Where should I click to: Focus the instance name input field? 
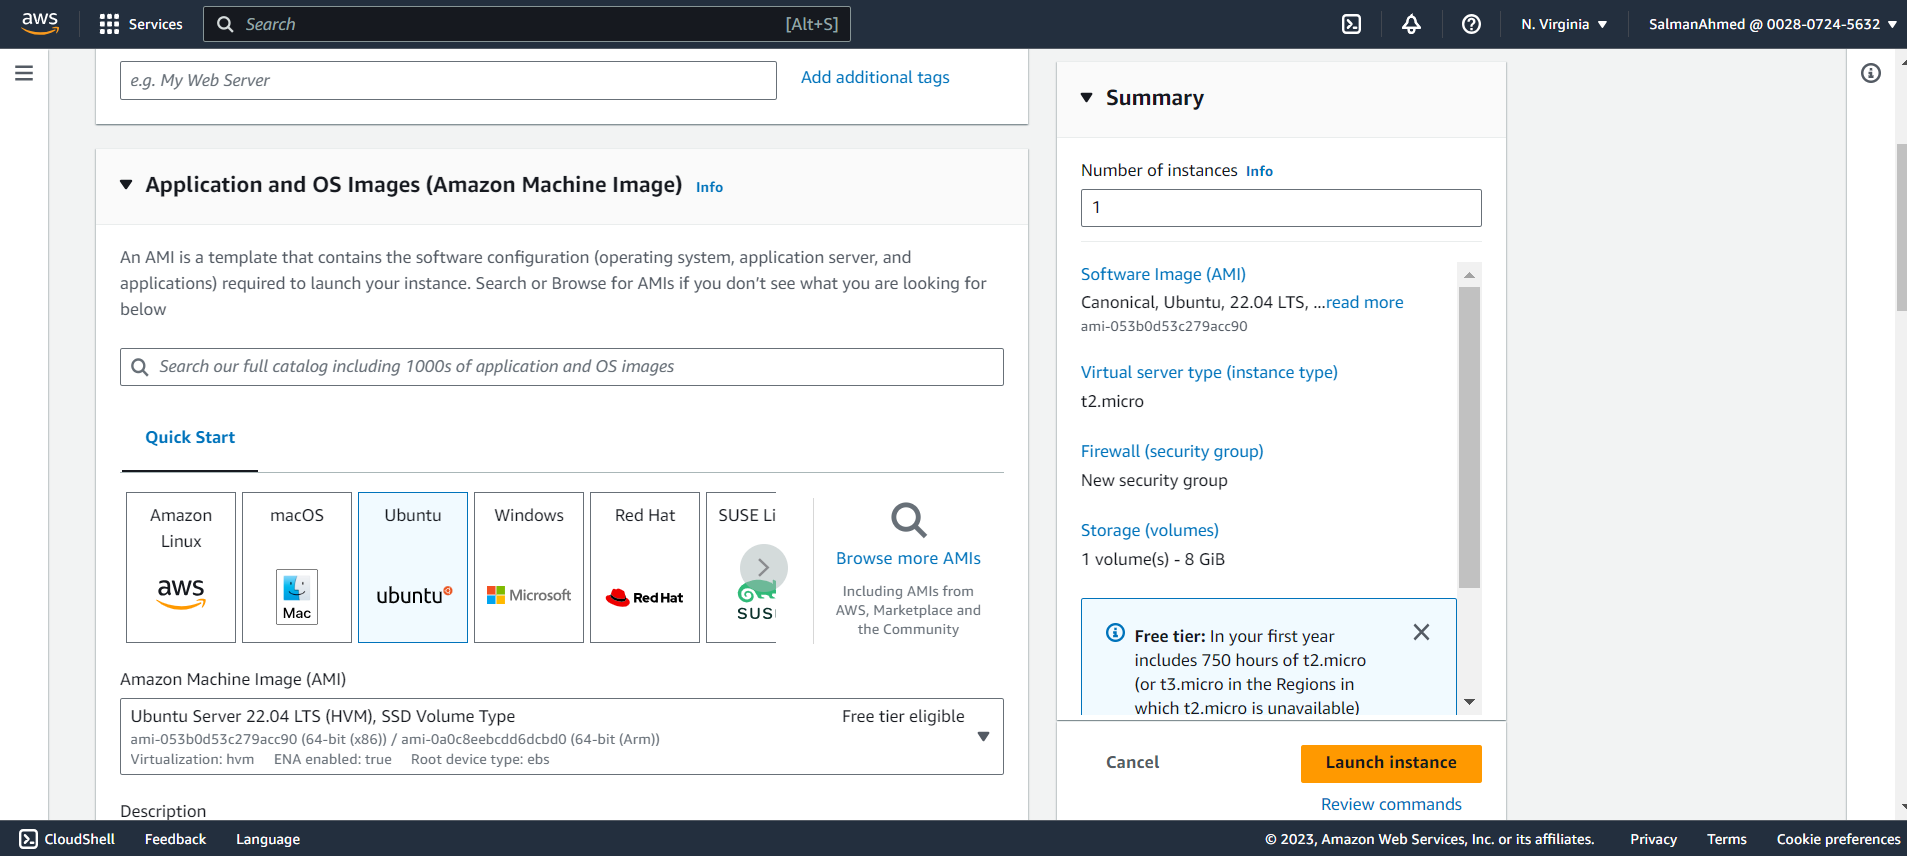point(448,80)
